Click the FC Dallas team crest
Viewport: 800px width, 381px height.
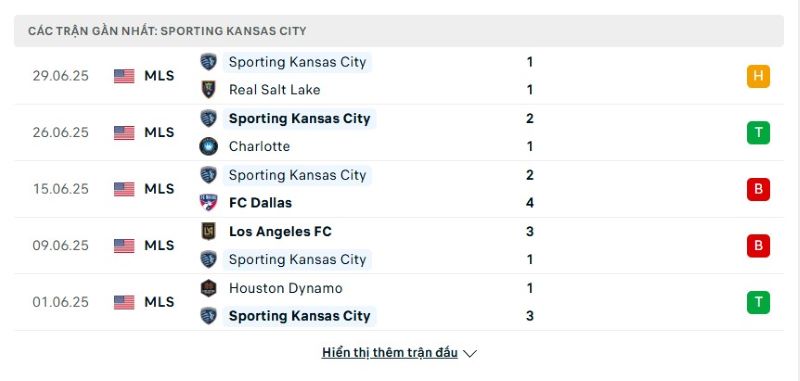click(x=208, y=202)
